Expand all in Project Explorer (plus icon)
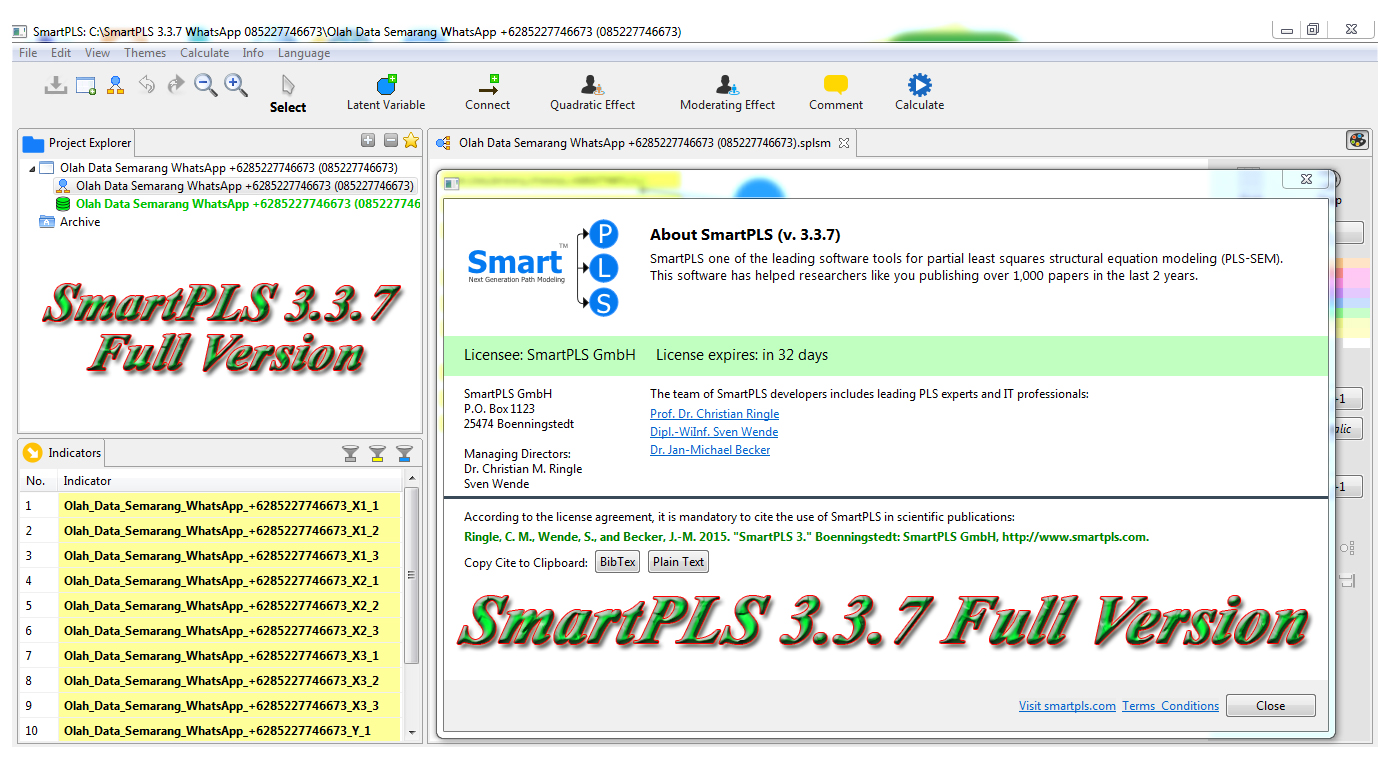The height and width of the screenshot is (781, 1381). click(368, 141)
